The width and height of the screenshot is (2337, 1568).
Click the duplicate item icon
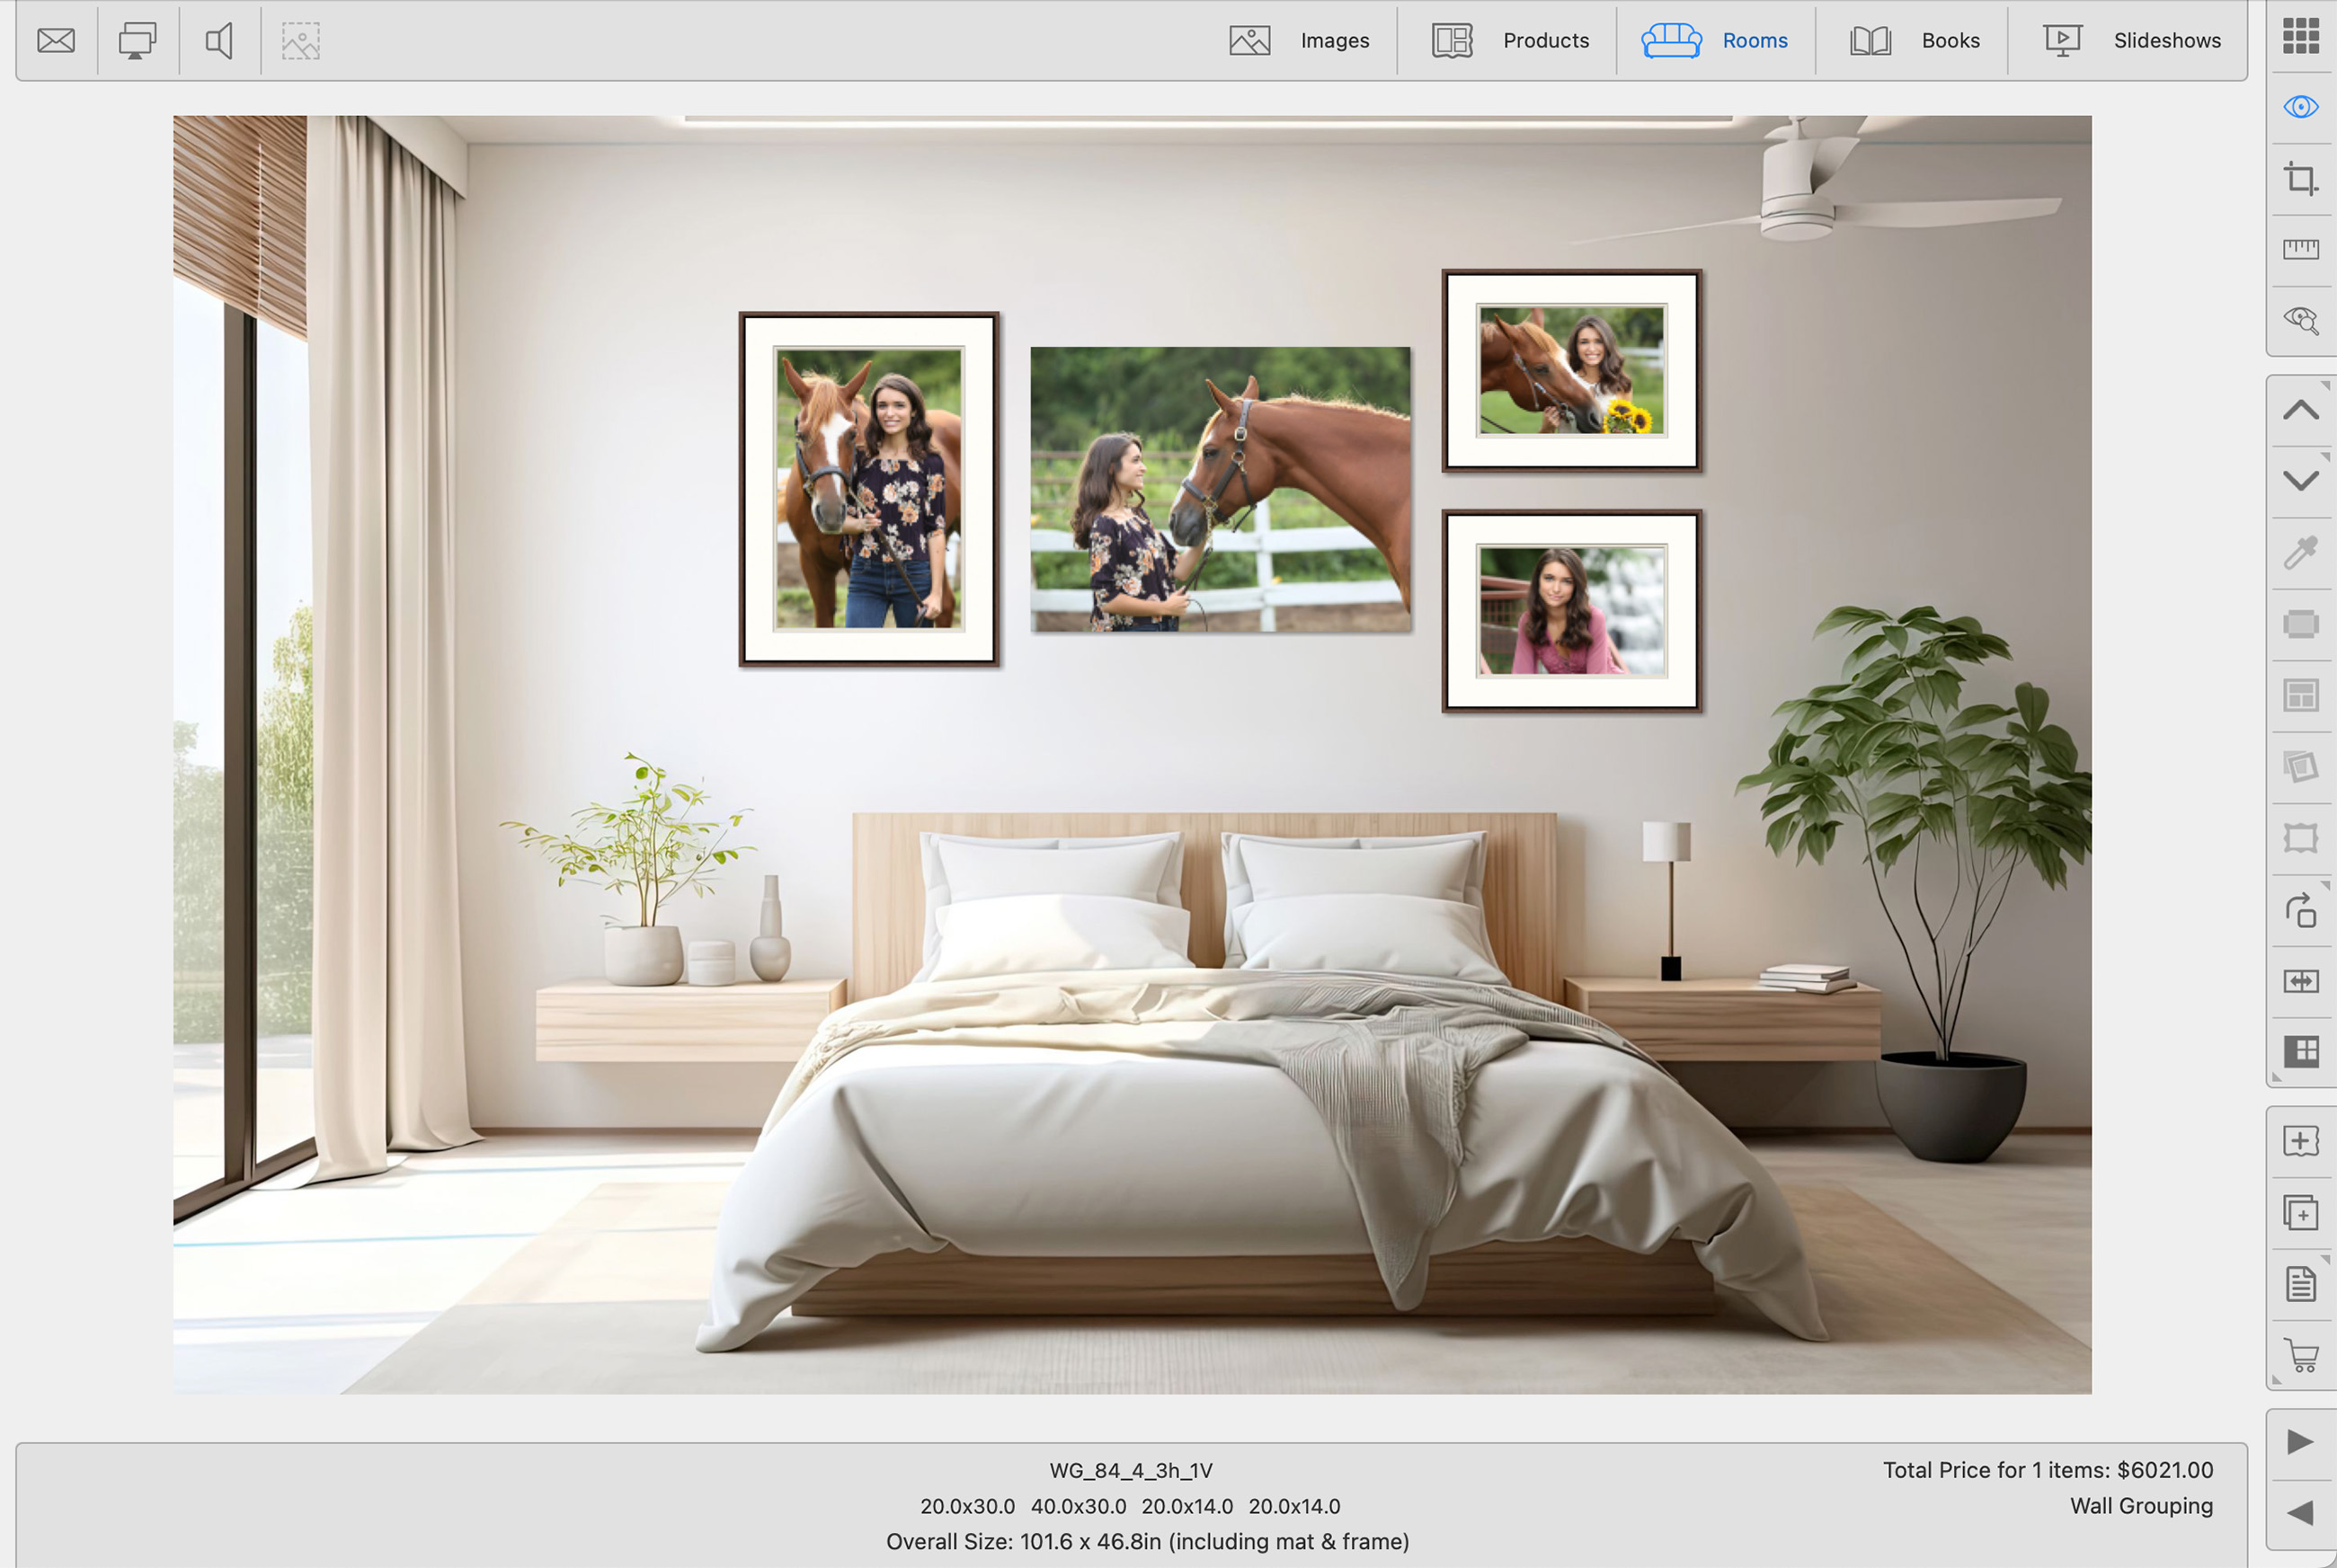(2300, 1213)
